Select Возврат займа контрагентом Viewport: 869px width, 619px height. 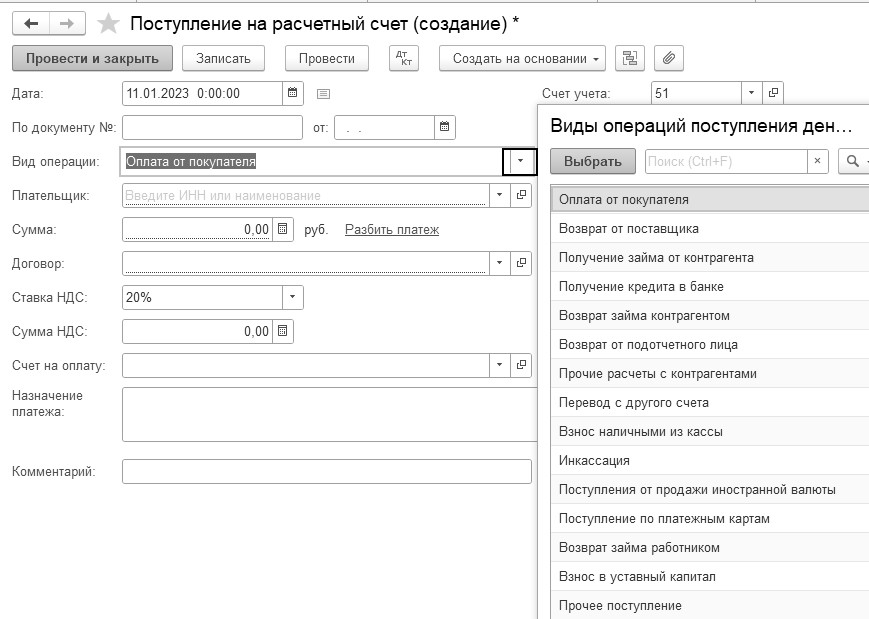point(710,315)
